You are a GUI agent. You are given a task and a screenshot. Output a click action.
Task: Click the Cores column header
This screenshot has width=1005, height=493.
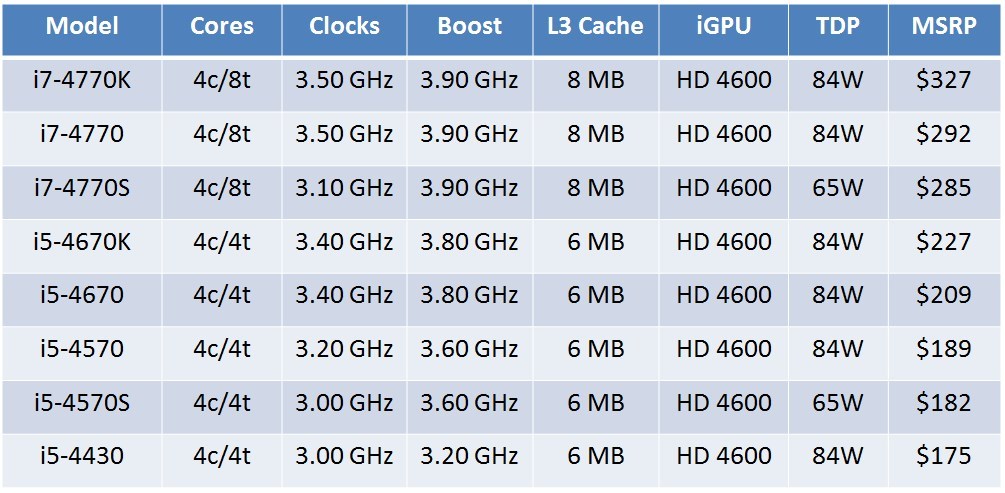coord(221,26)
